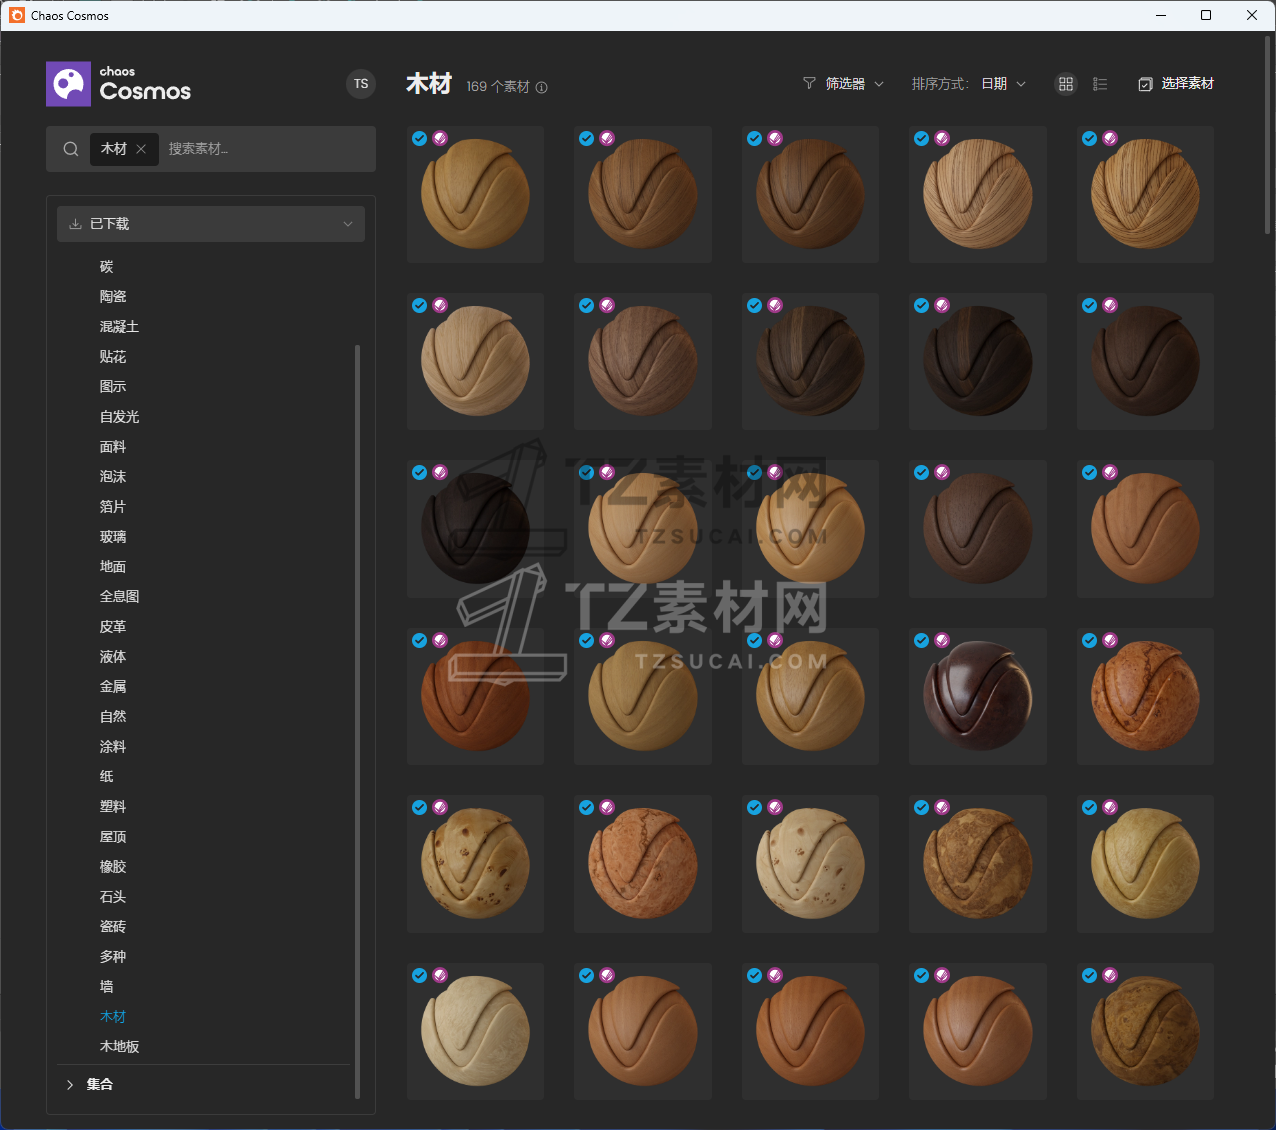Open the fifth striped wood material in the top row
The height and width of the screenshot is (1130, 1276).
[1145, 194]
